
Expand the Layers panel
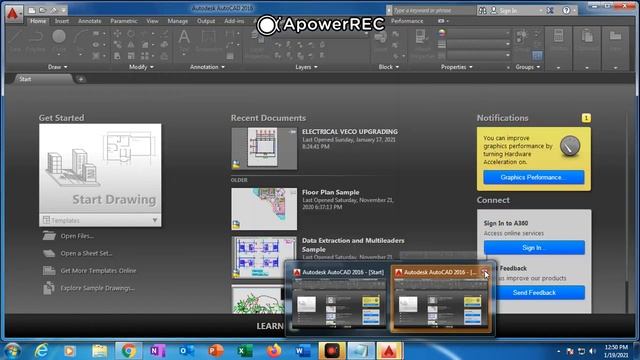307,67
